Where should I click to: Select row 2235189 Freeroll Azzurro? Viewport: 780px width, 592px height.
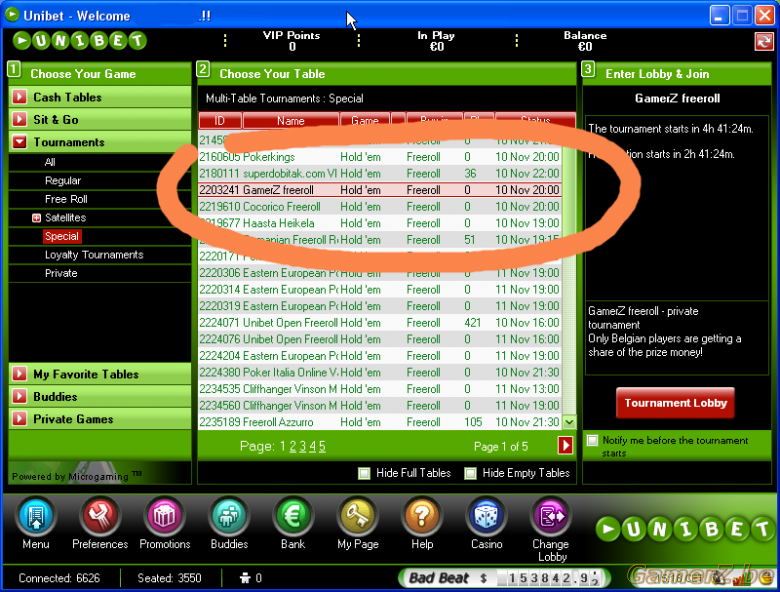point(380,422)
